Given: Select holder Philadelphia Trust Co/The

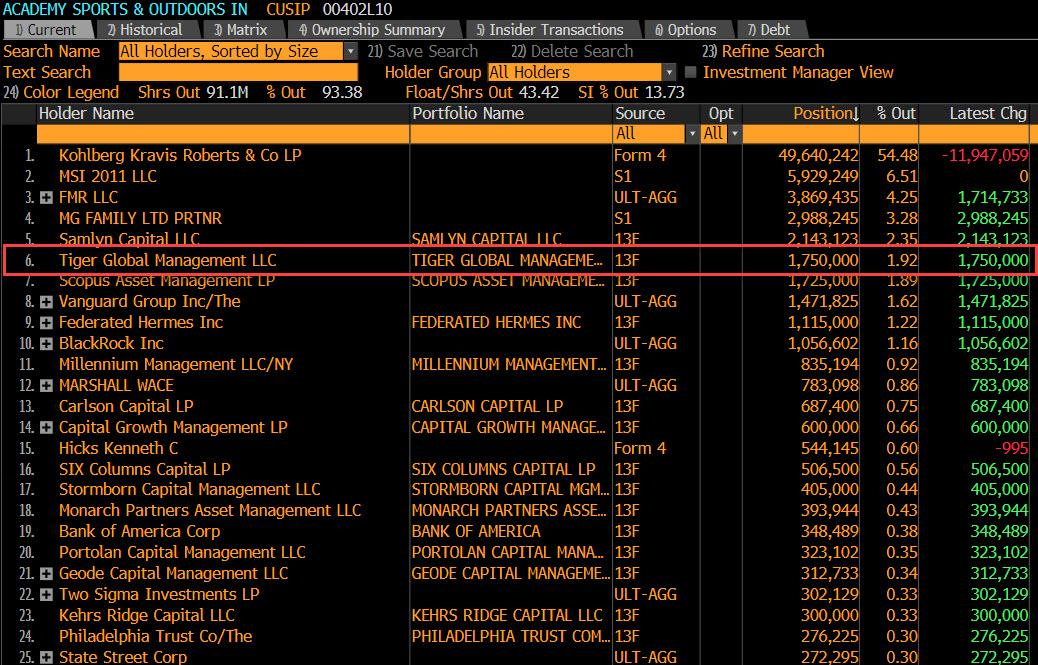Looking at the screenshot, I should pyautogui.click(x=156, y=637).
